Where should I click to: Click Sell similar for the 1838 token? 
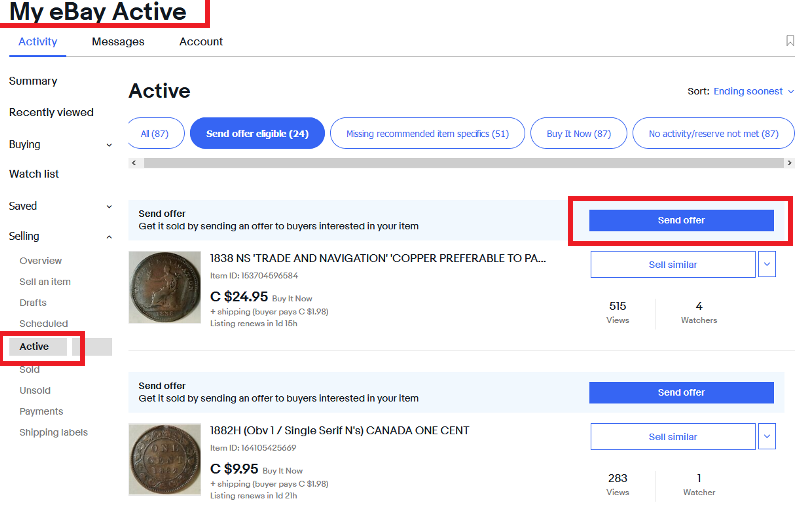pyautogui.click(x=672, y=264)
